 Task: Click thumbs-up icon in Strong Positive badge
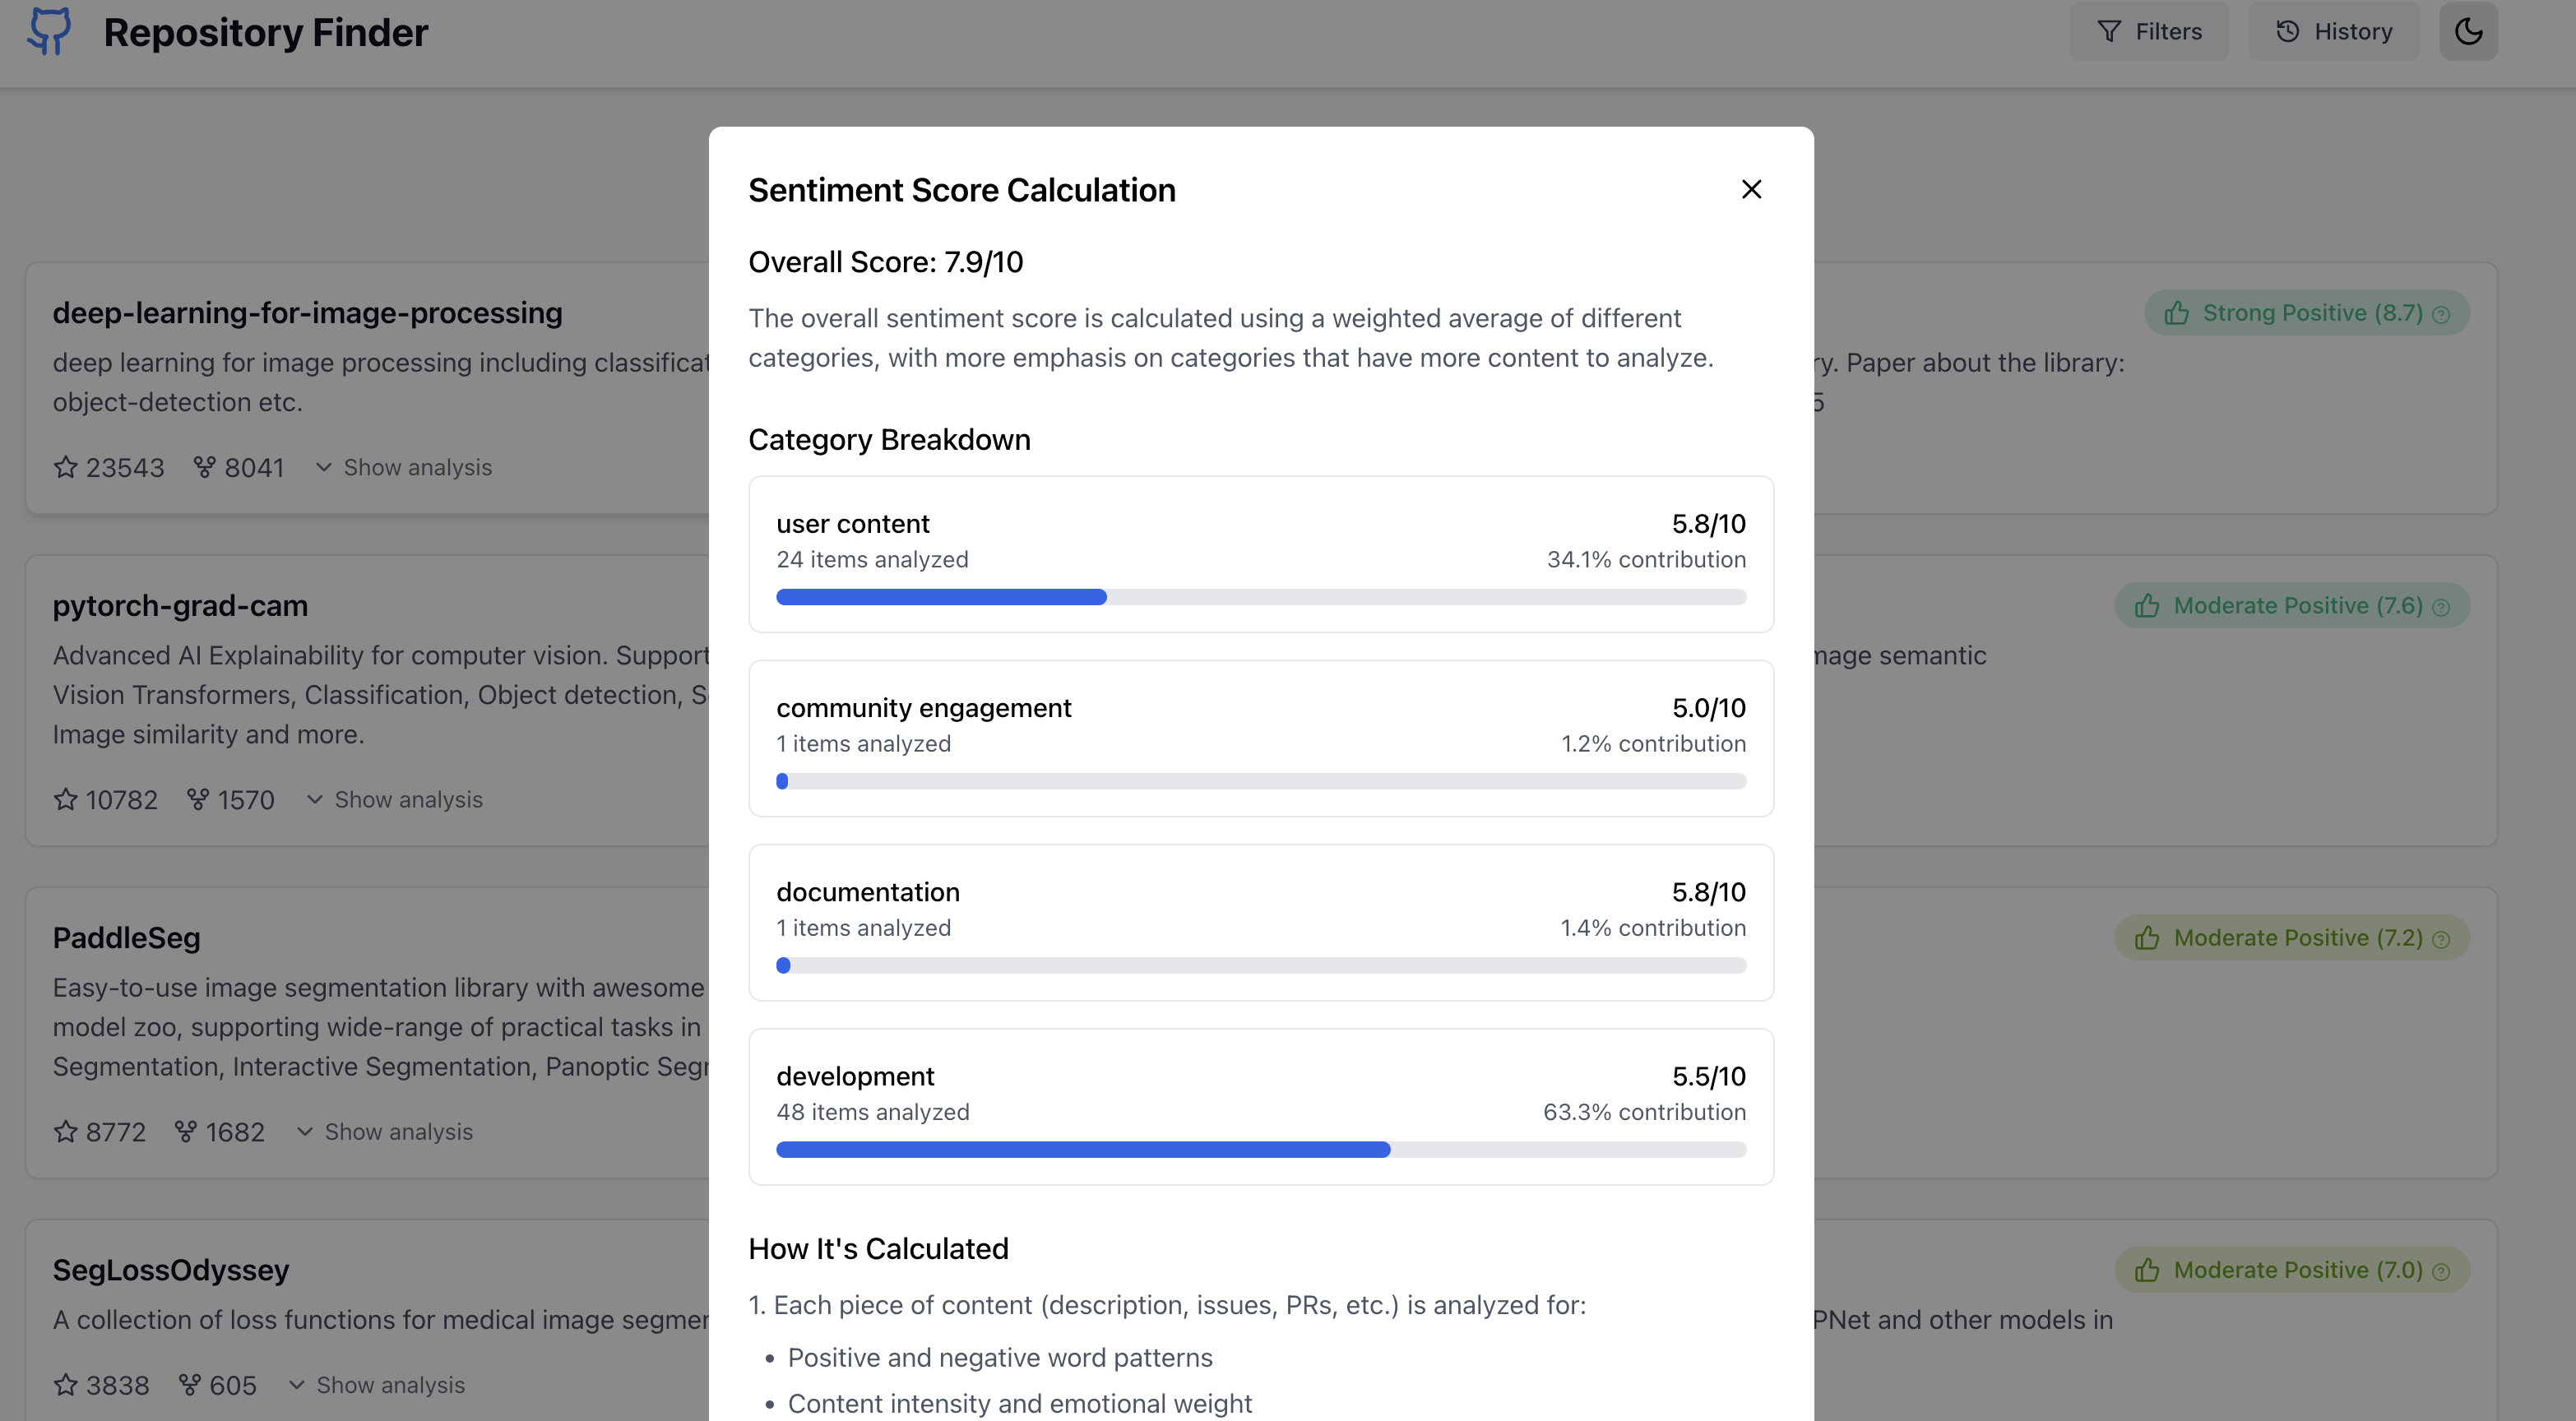(x=2177, y=313)
